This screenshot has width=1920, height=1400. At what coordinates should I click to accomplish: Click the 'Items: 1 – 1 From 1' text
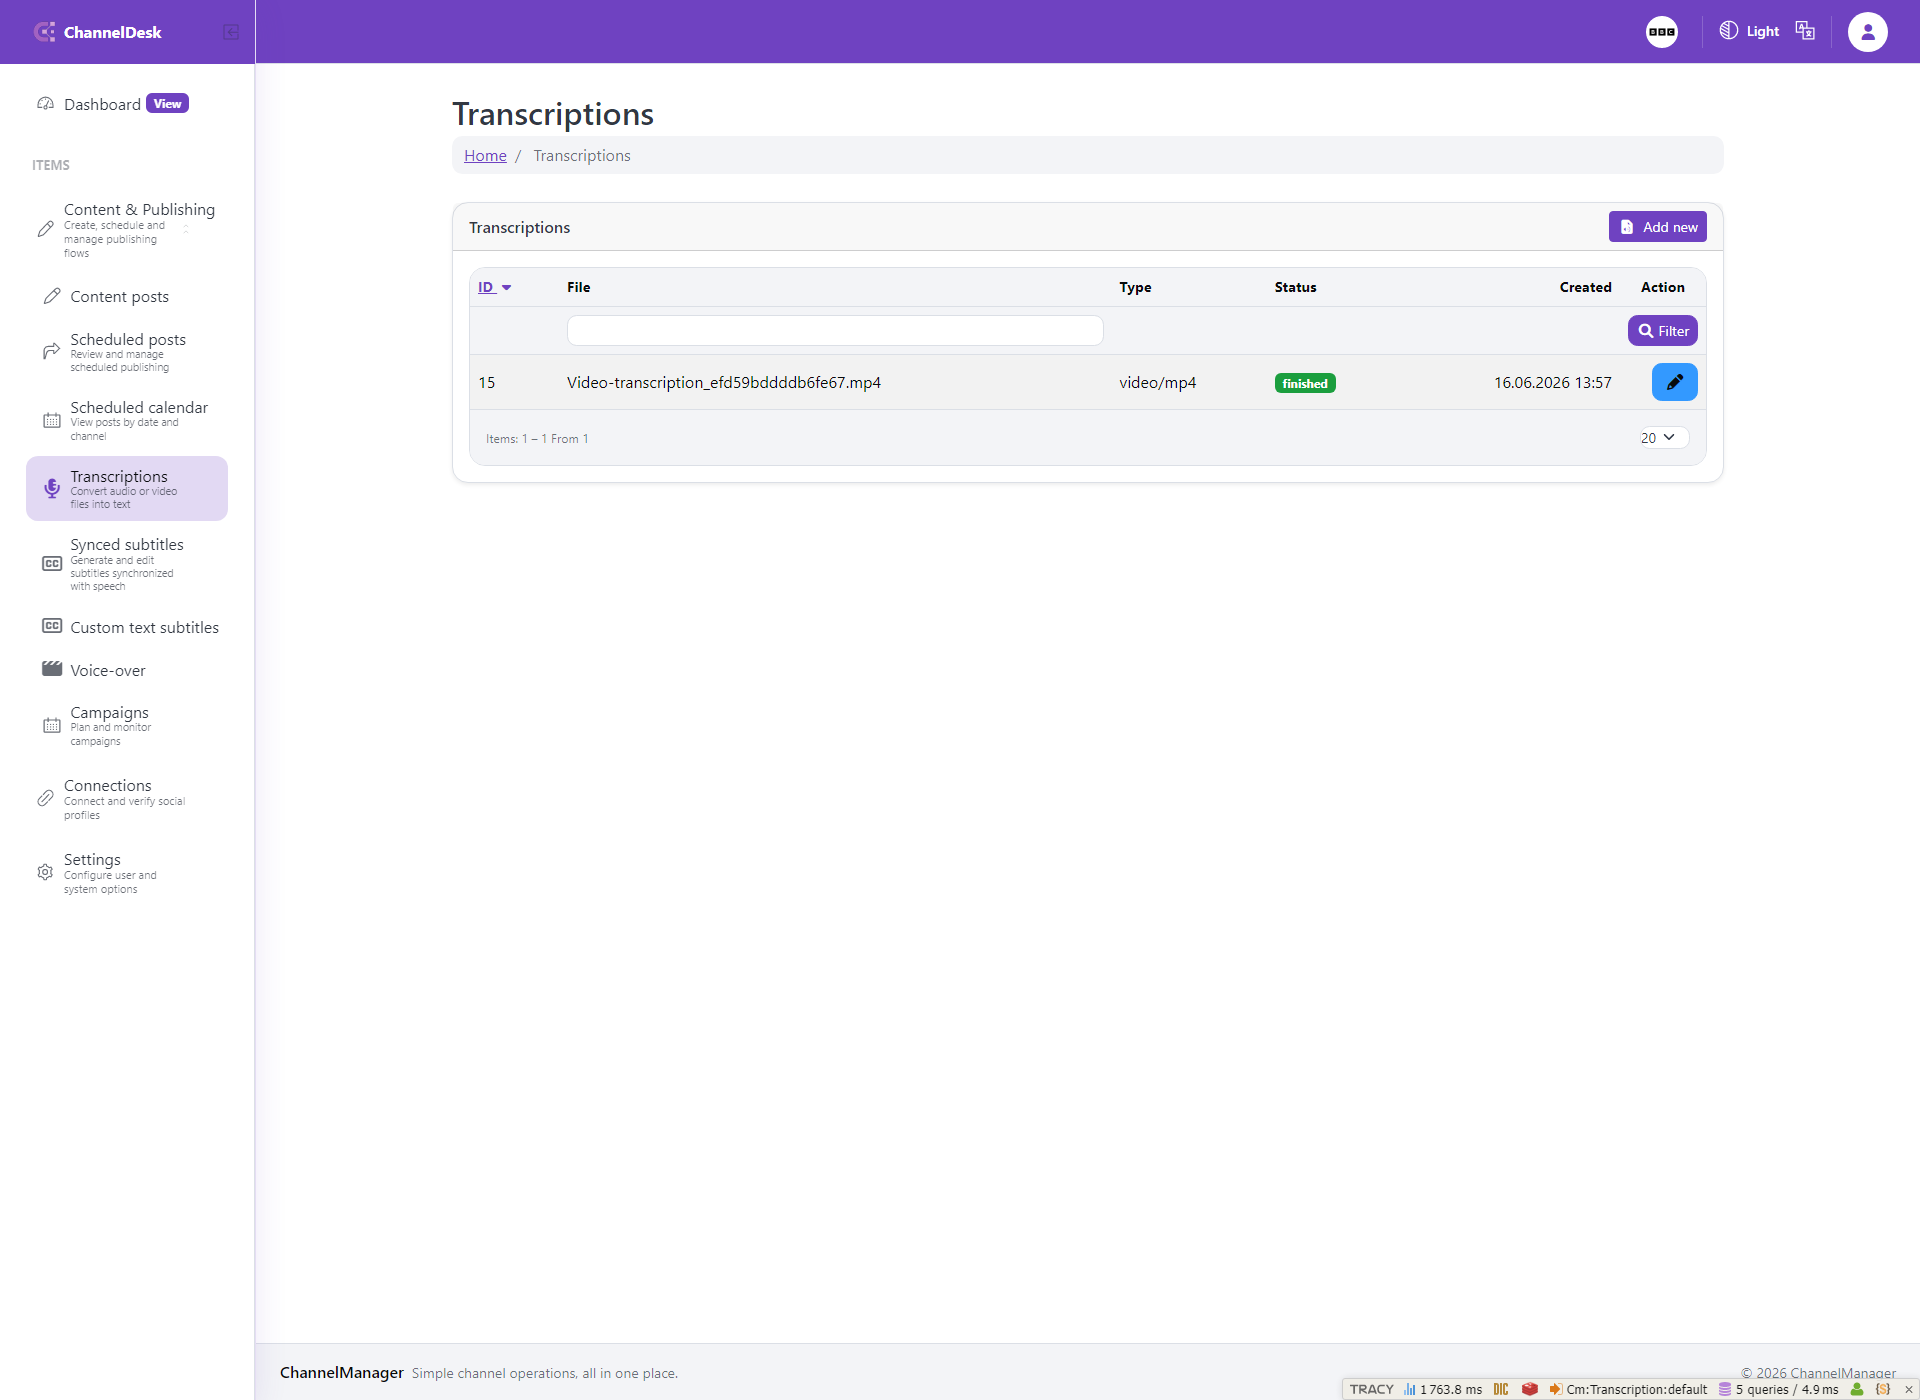click(x=537, y=438)
